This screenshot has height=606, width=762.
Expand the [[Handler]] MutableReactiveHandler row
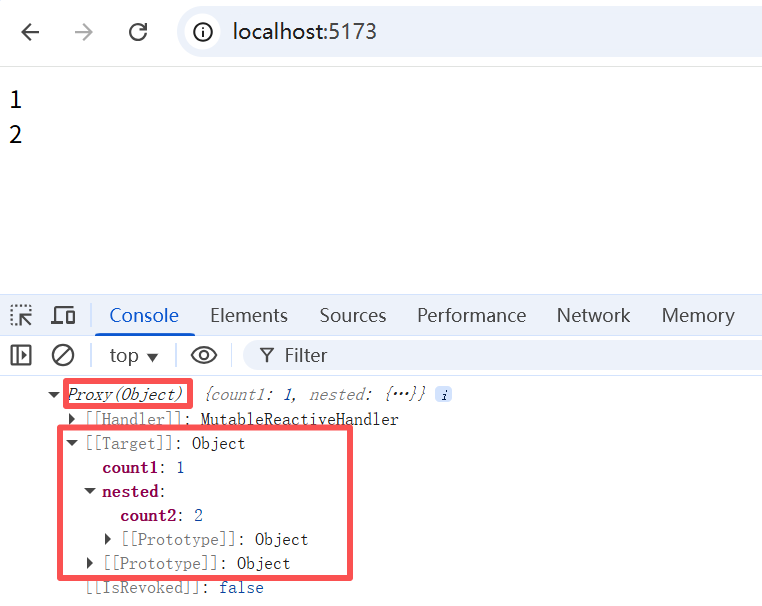[72, 418]
